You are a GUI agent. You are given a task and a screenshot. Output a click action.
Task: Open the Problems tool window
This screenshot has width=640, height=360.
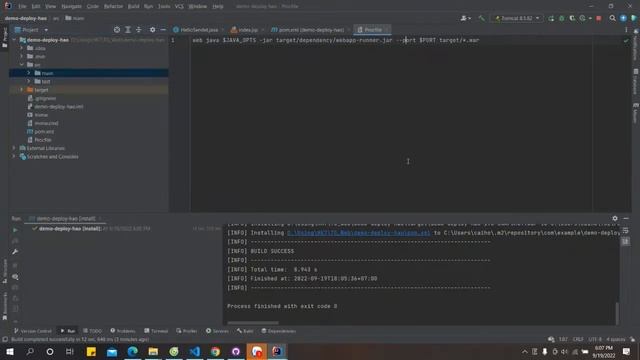122,331
